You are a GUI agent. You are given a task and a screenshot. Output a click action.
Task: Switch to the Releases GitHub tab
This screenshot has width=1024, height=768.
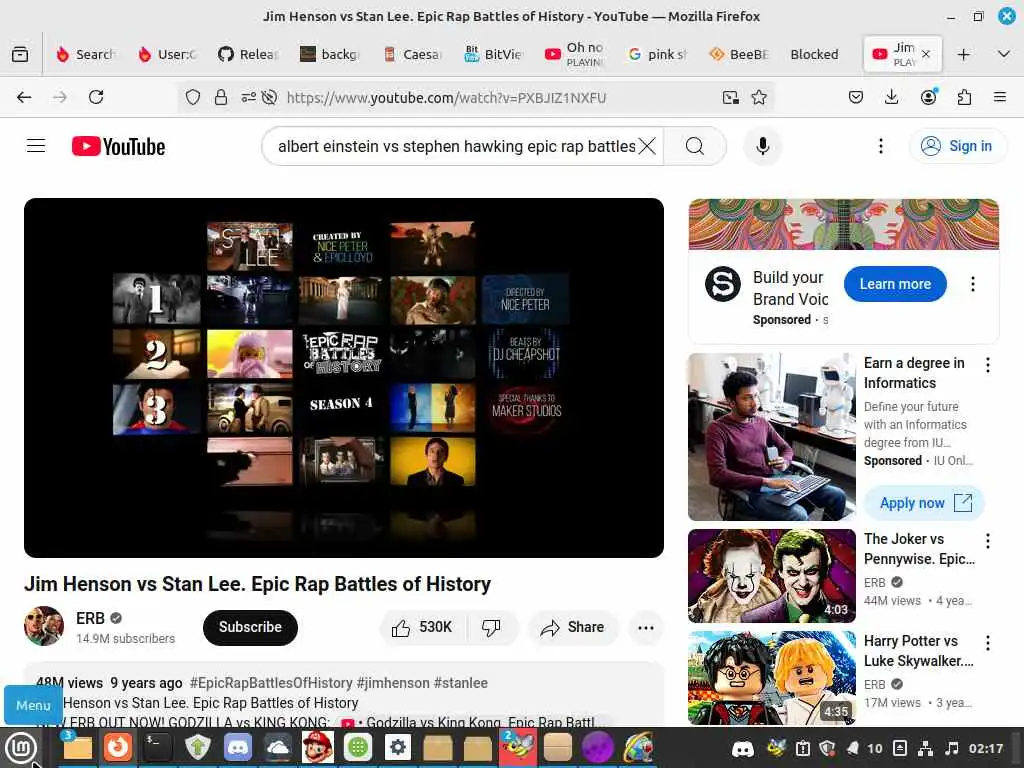[249, 54]
